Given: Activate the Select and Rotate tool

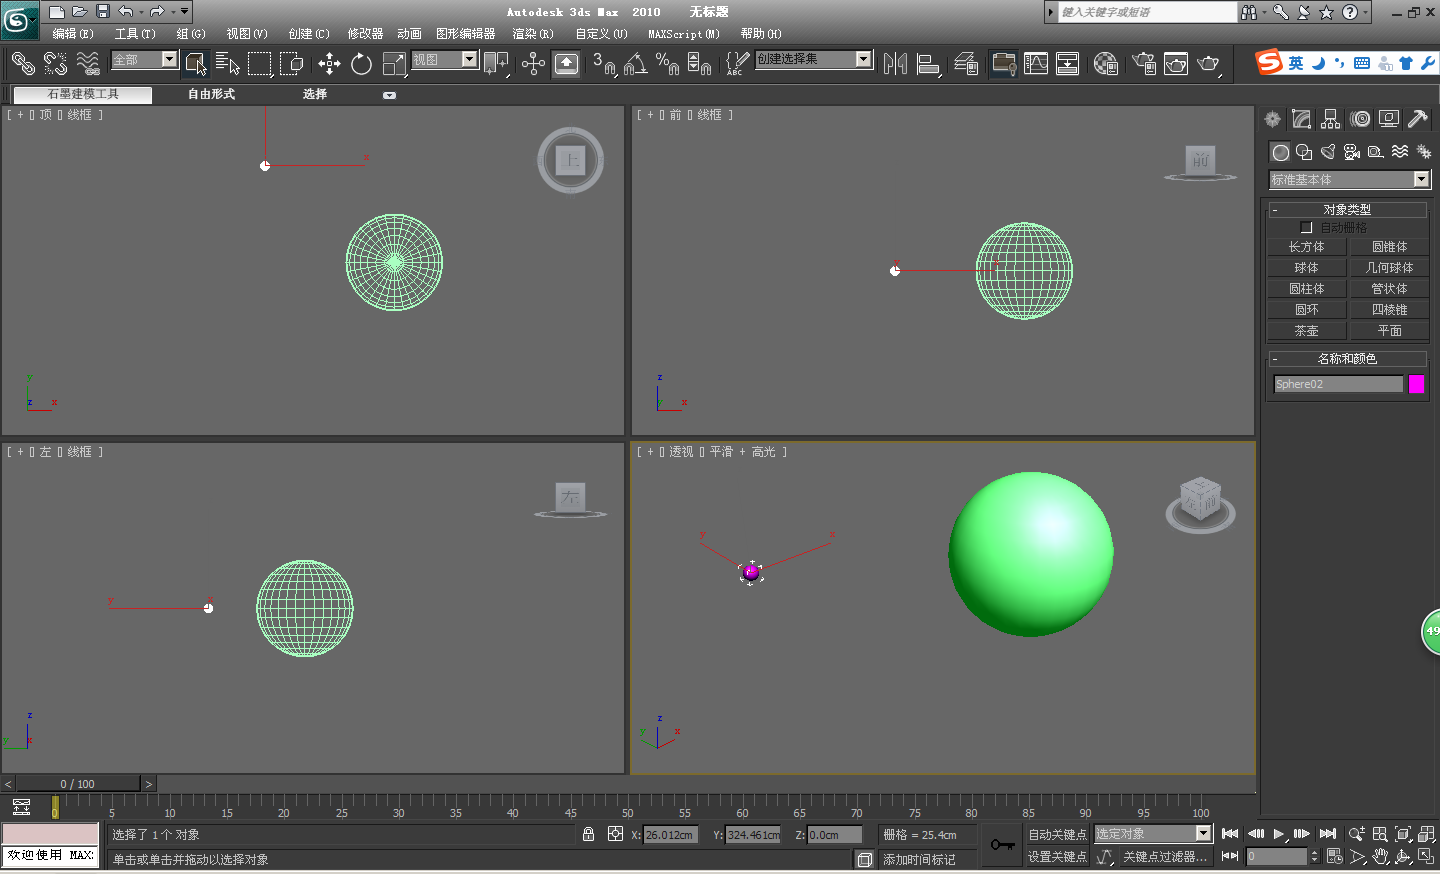Looking at the screenshot, I should (361, 64).
